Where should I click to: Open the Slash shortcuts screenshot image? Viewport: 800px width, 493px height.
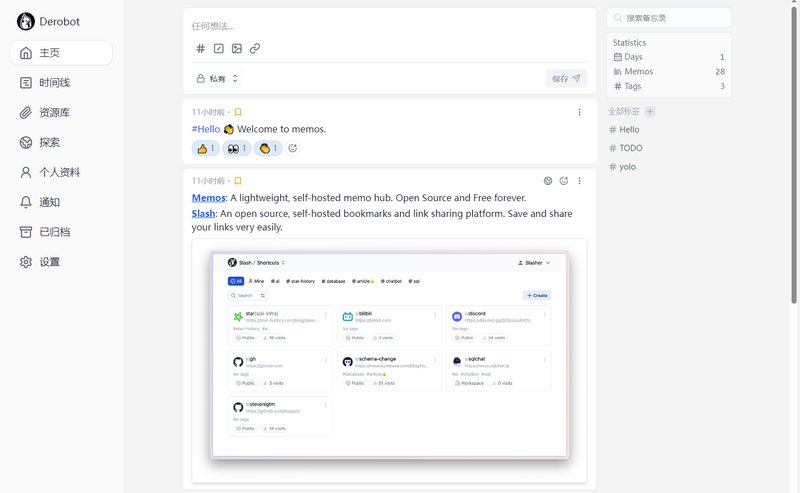click(x=389, y=357)
